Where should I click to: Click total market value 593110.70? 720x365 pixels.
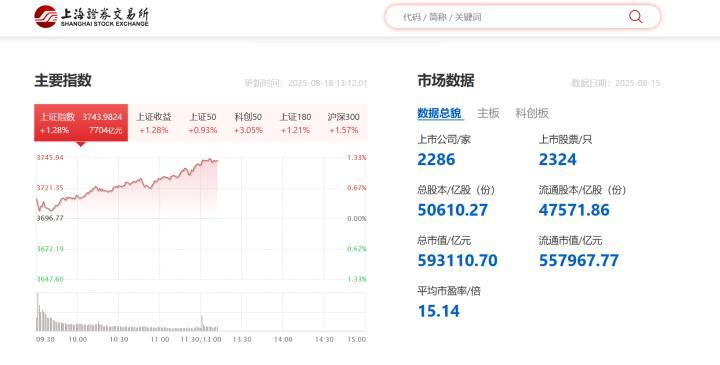pyautogui.click(x=457, y=261)
